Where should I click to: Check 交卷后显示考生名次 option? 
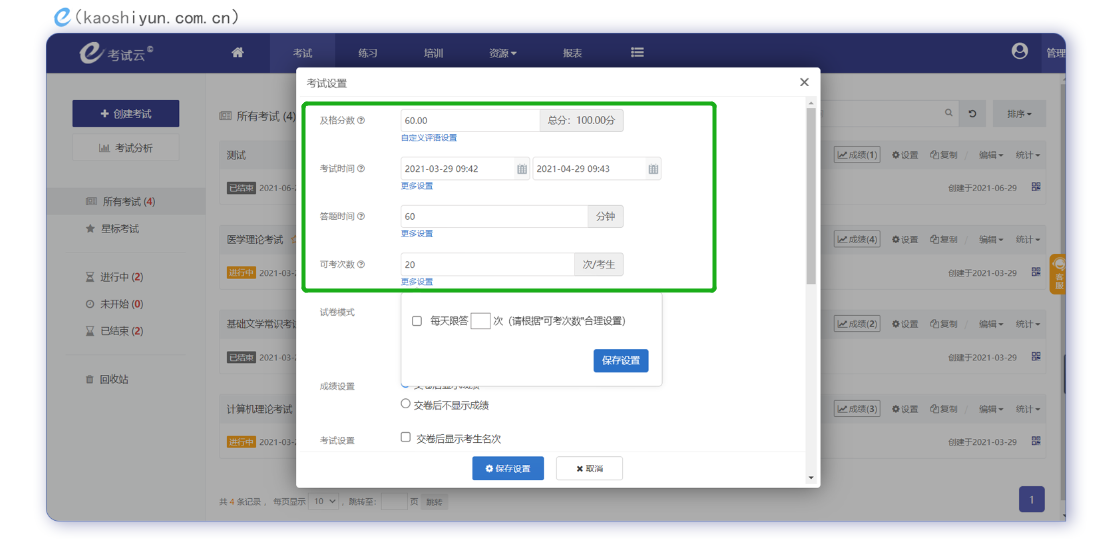coord(405,437)
